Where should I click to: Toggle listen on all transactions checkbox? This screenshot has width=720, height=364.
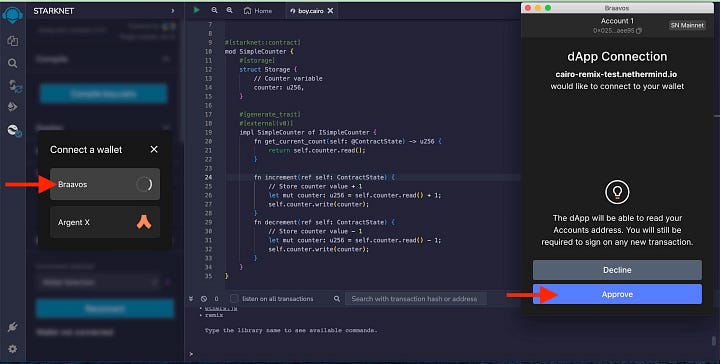234,299
